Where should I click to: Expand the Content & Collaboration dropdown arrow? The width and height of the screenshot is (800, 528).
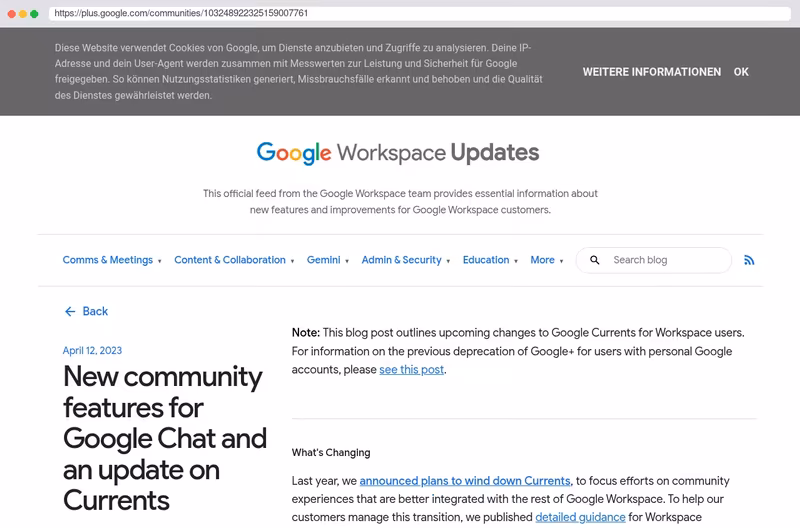[x=292, y=261]
